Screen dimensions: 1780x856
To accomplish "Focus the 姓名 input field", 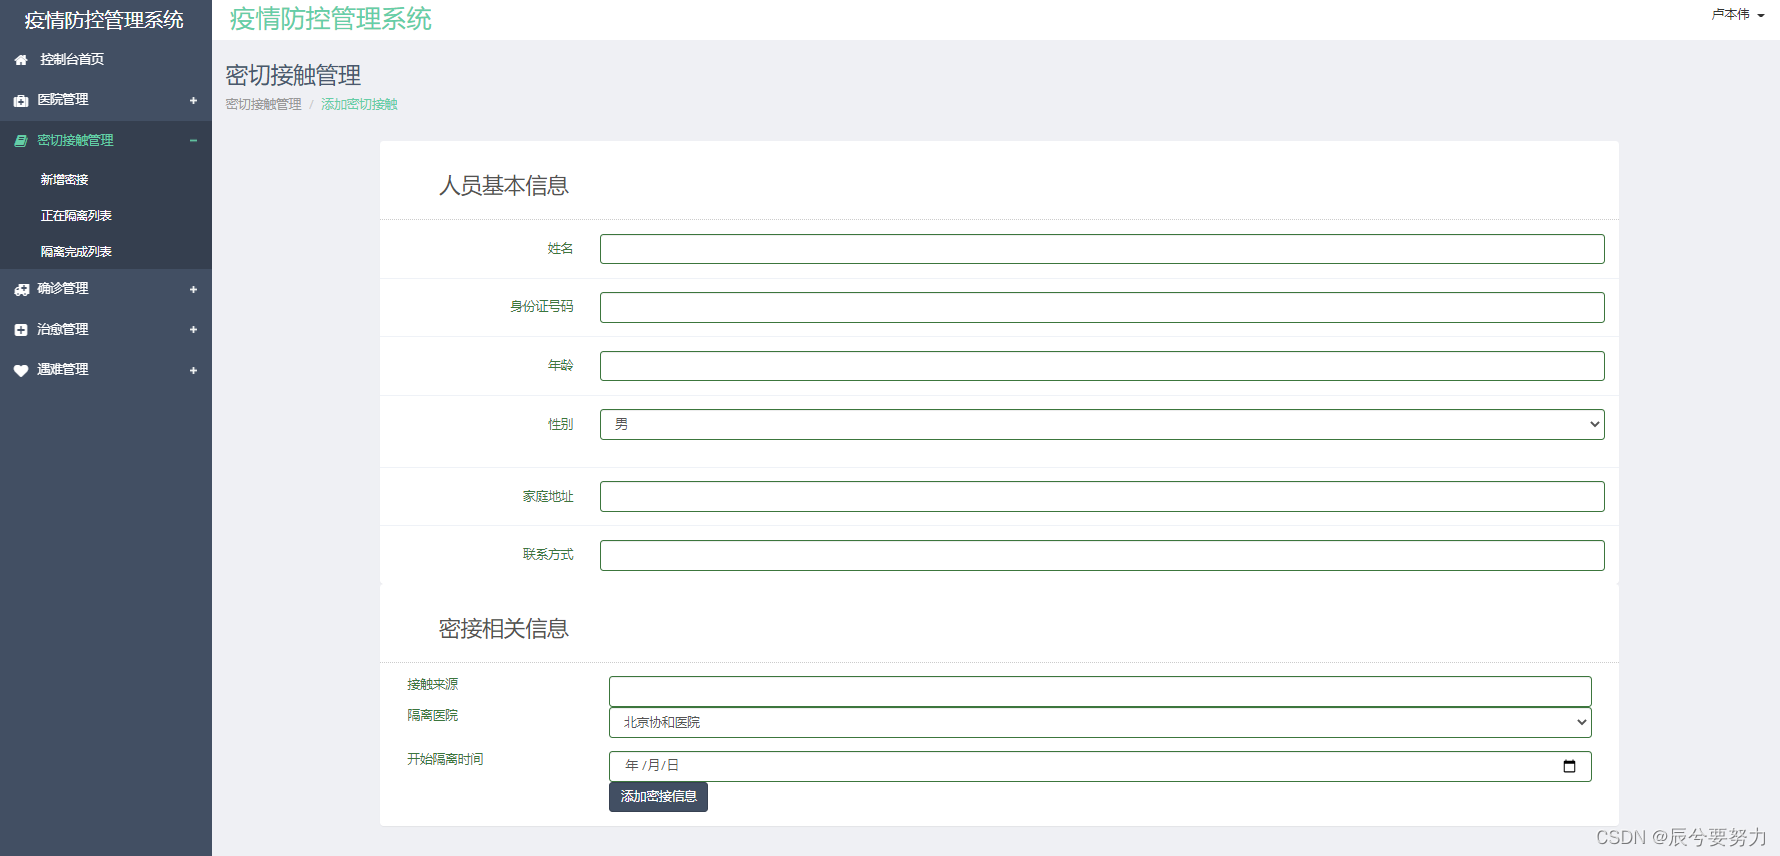I will tap(1102, 249).
